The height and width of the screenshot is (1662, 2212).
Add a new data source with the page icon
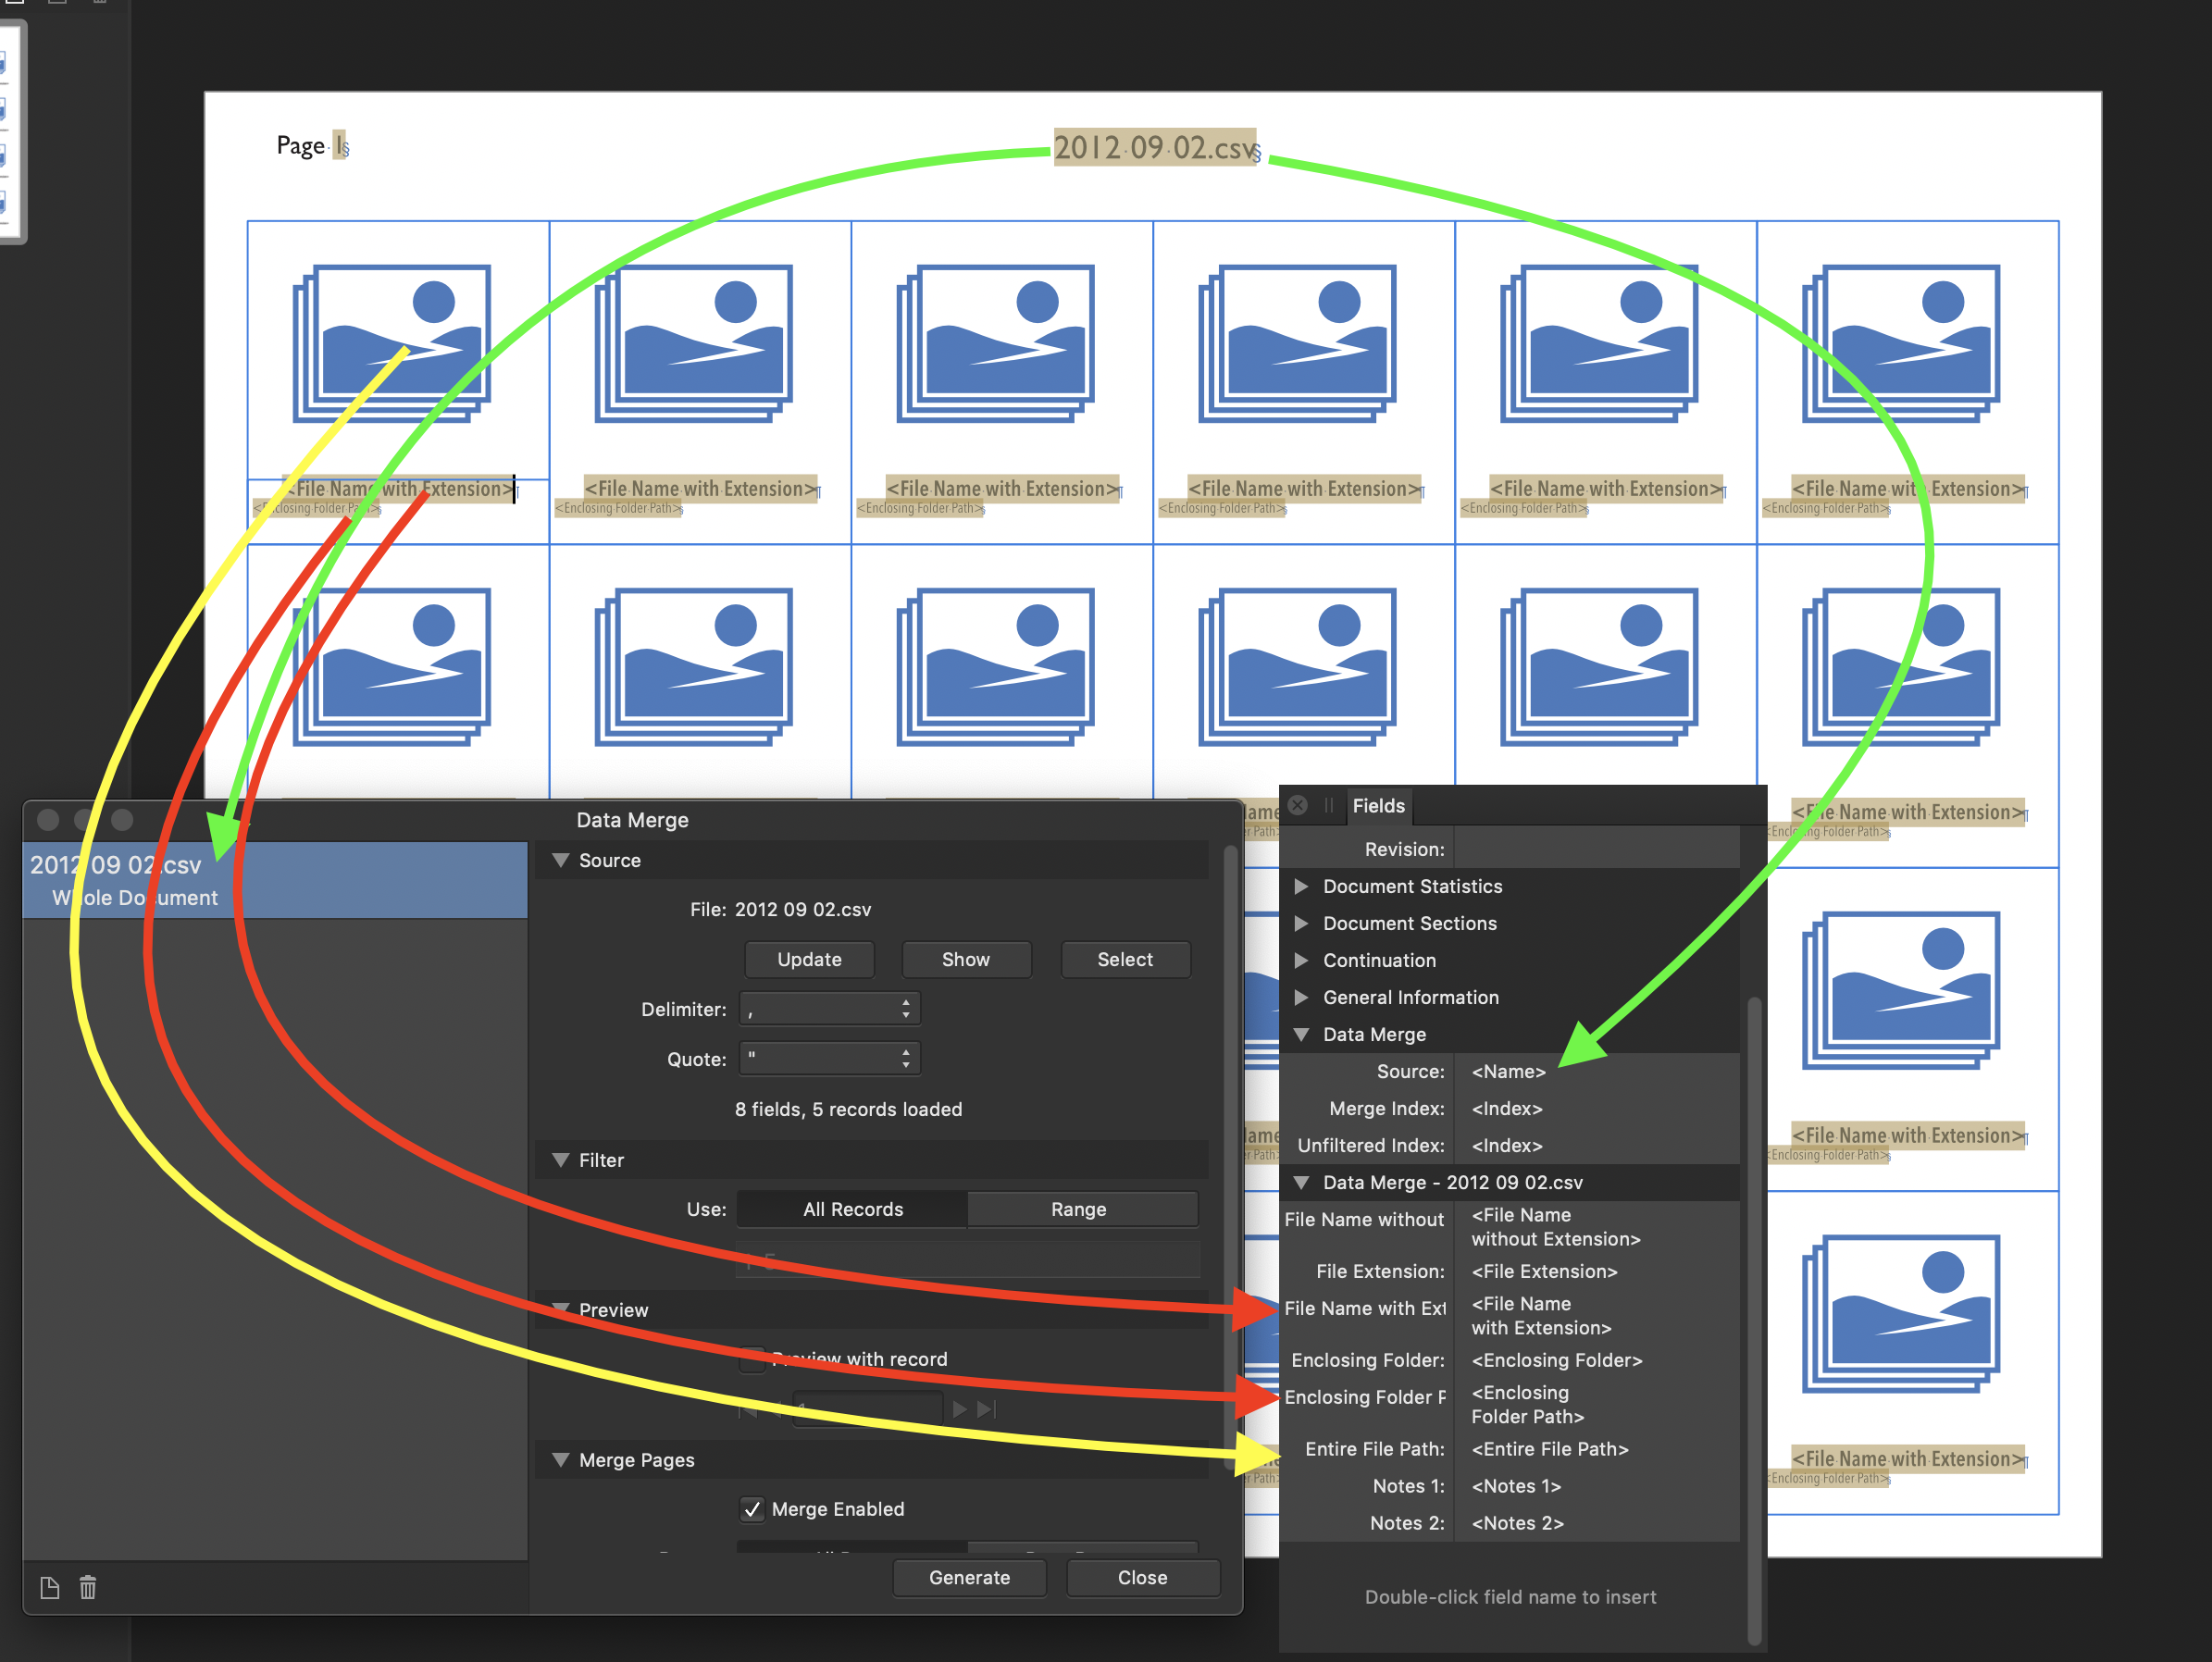[x=49, y=1587]
